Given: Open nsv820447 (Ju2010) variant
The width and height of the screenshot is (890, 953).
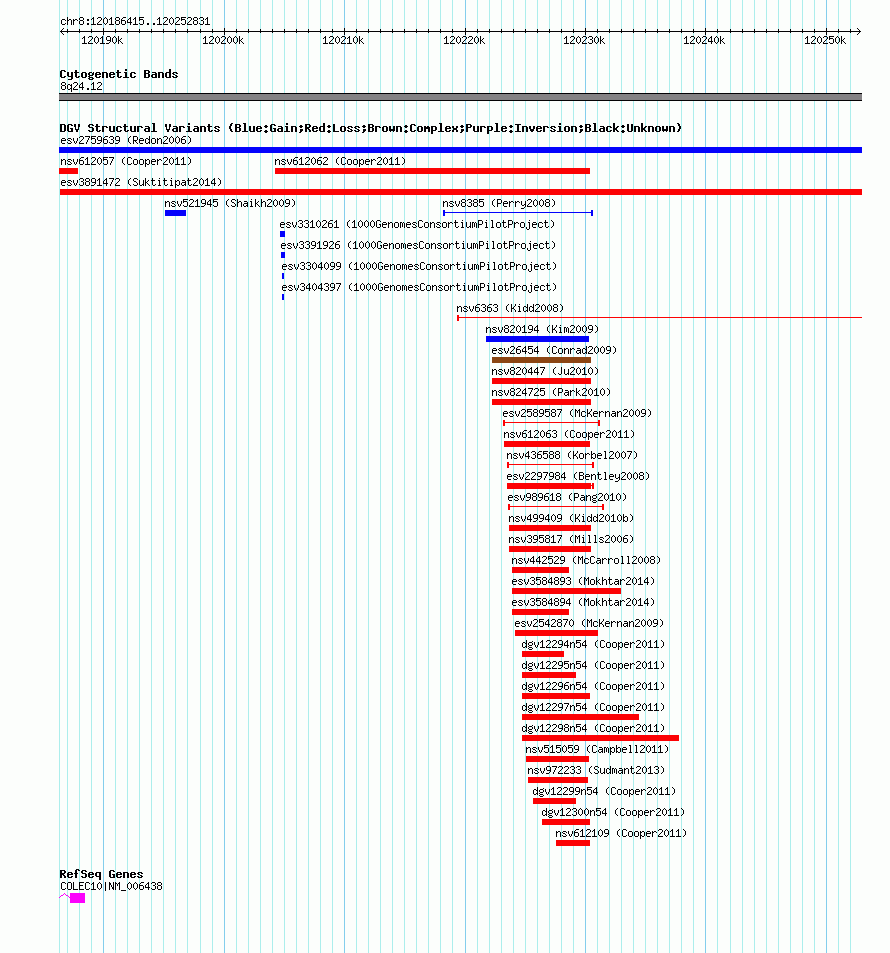Looking at the screenshot, I should click(x=545, y=371).
